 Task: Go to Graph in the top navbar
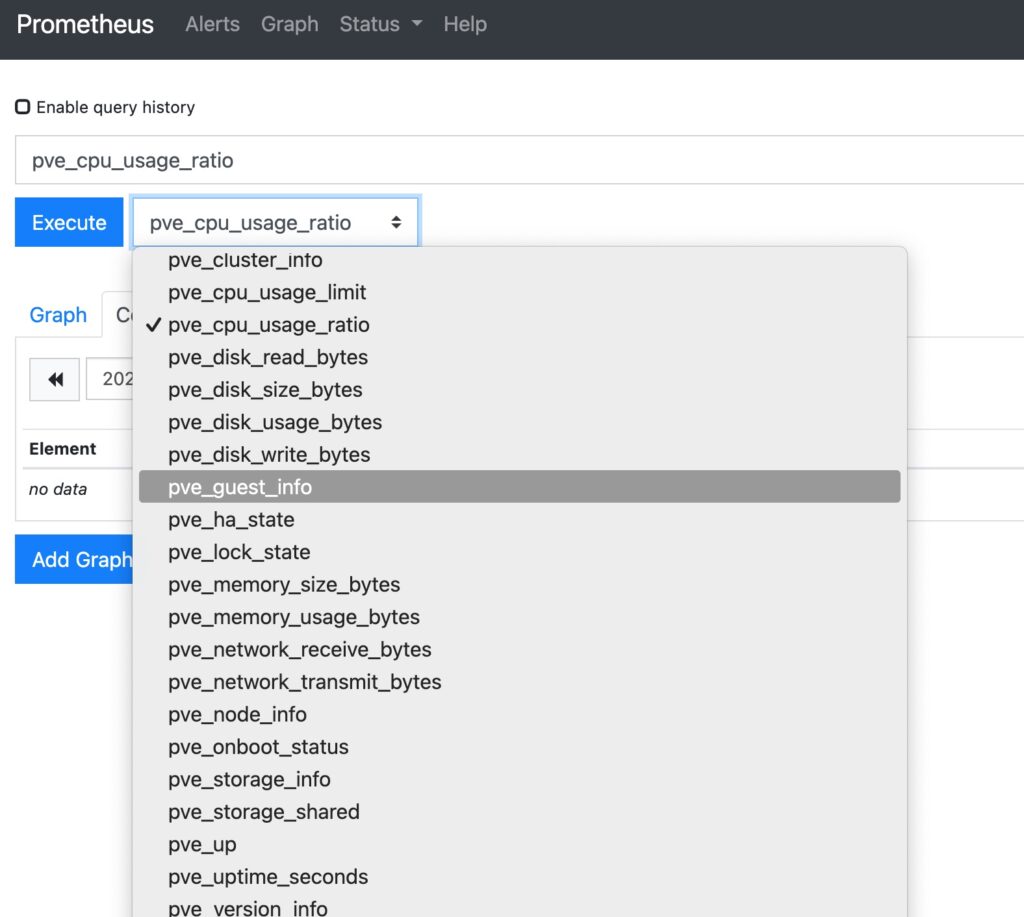tap(290, 24)
